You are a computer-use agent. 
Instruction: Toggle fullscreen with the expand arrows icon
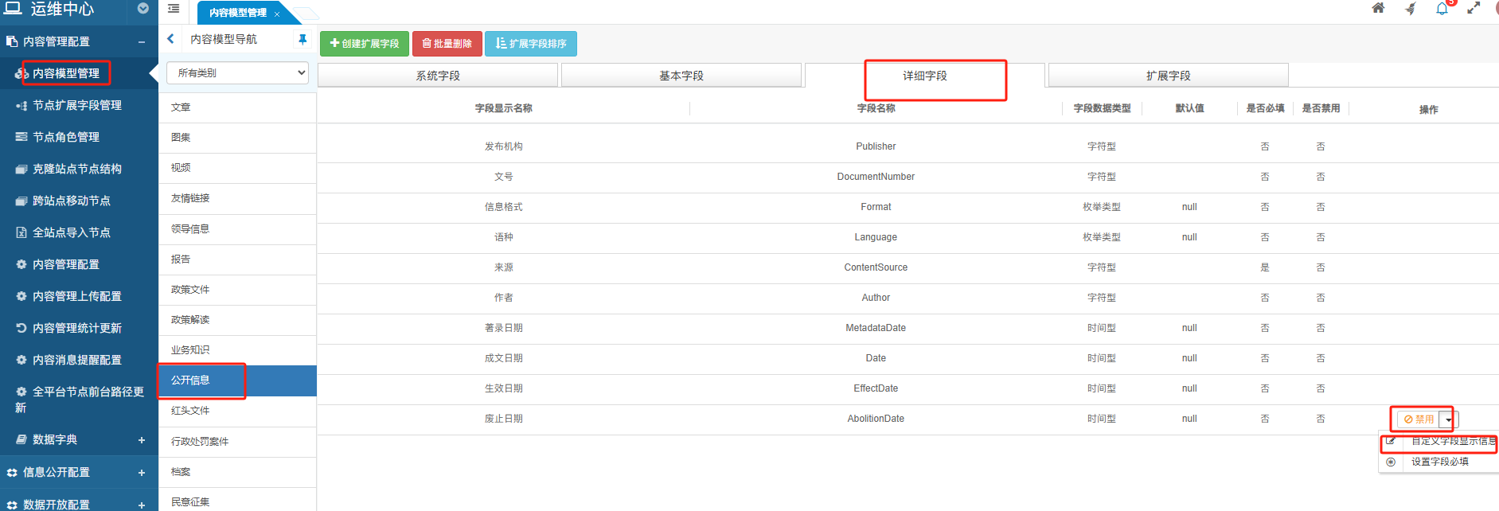(x=1473, y=9)
